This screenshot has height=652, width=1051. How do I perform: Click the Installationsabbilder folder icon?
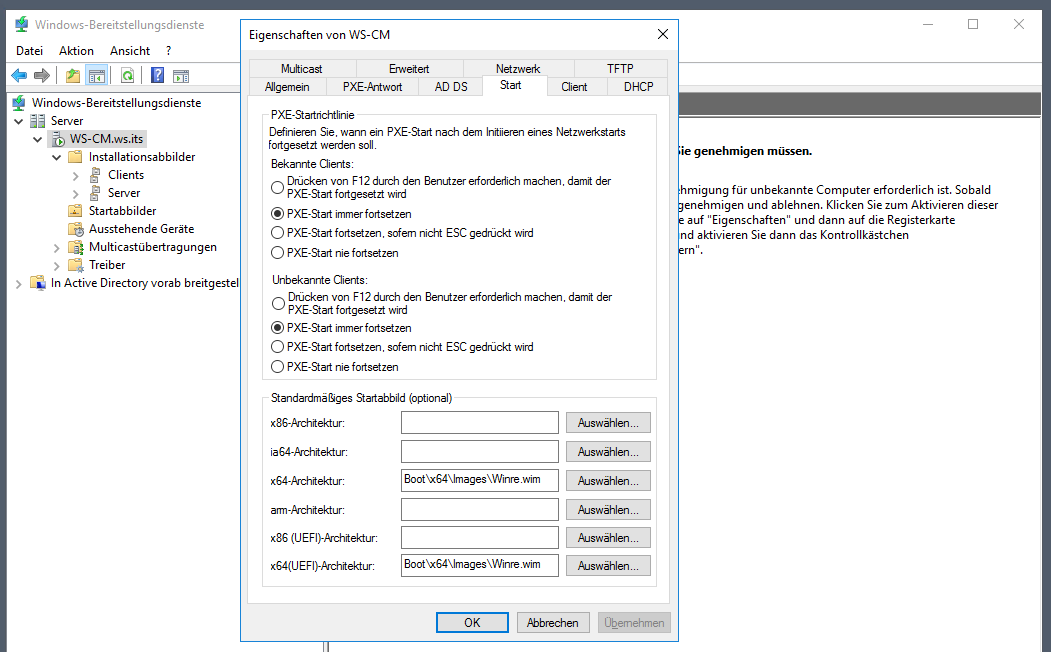tap(75, 157)
